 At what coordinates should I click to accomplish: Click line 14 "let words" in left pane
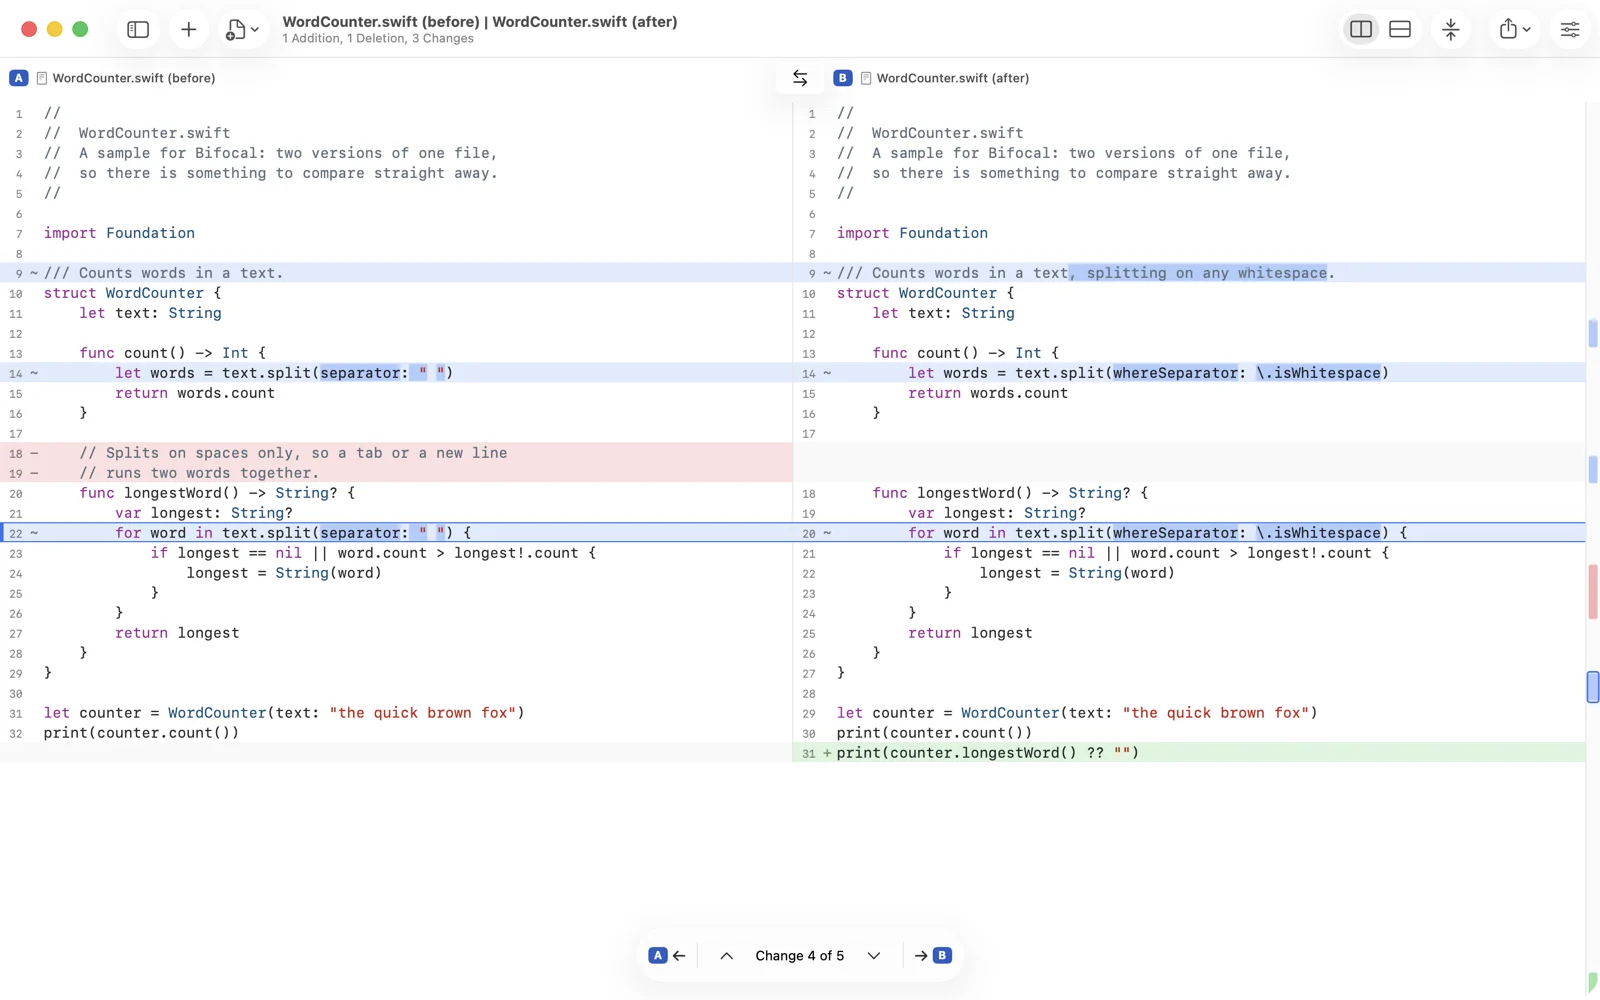tap(396, 373)
